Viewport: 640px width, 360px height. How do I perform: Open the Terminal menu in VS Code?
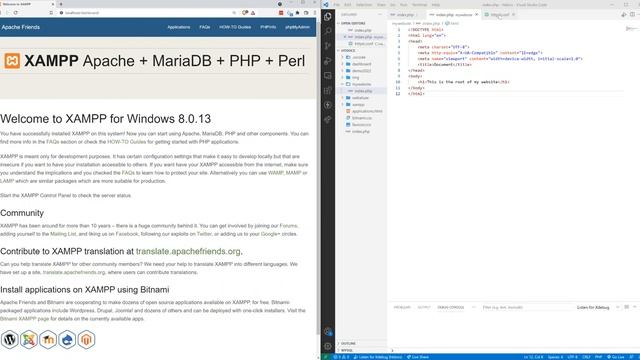[419, 4]
